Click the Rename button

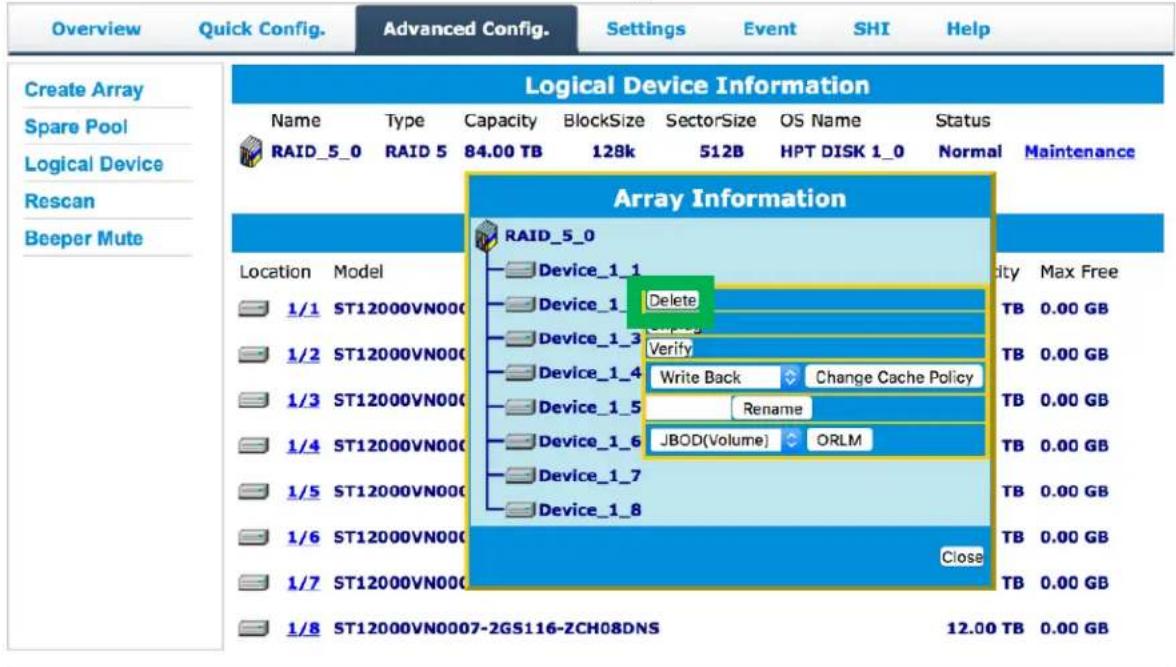coord(772,409)
